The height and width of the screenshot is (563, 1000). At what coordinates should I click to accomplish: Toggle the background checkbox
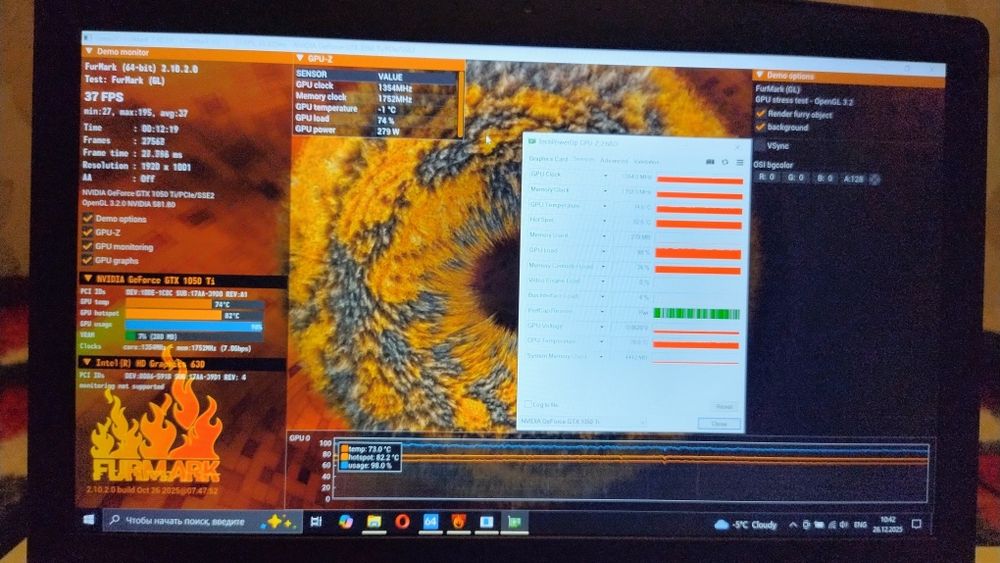[760, 127]
